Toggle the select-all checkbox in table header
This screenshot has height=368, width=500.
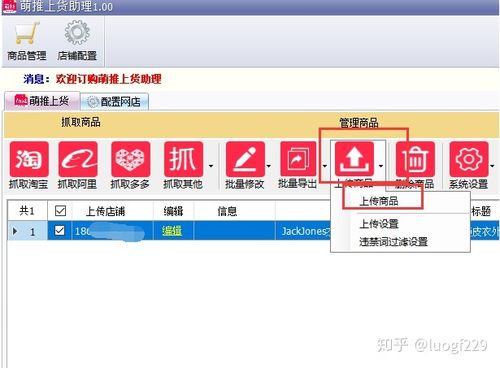click(x=60, y=211)
